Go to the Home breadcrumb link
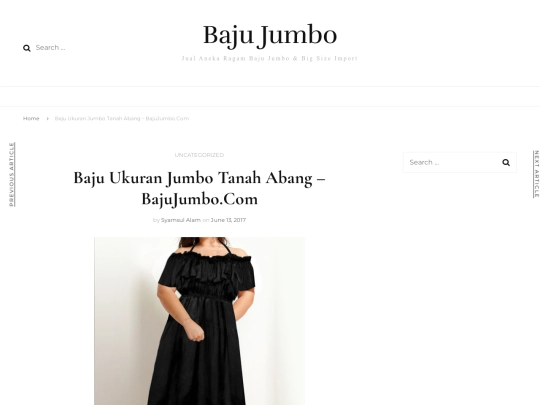Screen dimensions: 540x405 (x=31, y=118)
